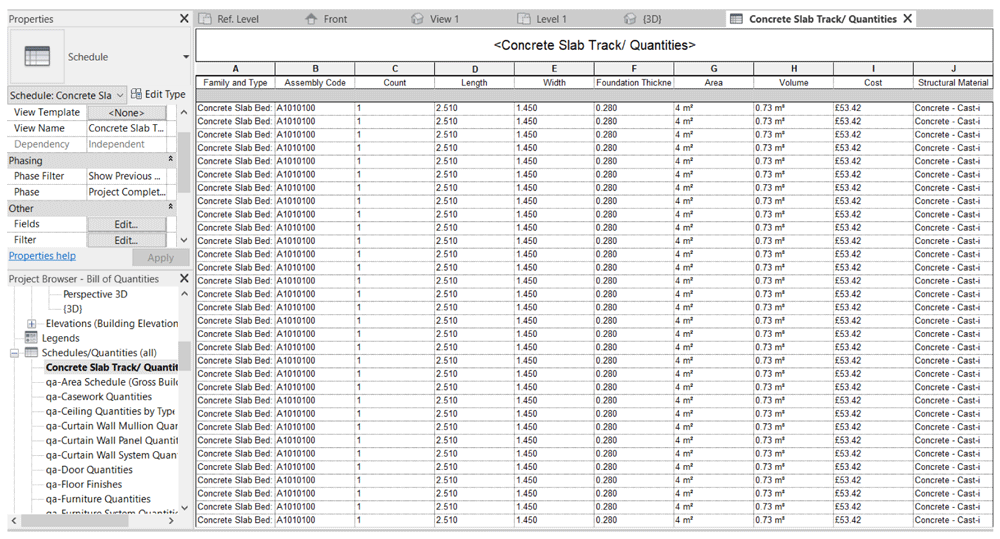The height and width of the screenshot is (539, 1000).
Task: Close the Concrete Slab Track/ Quantities tab
Action: click(908, 18)
